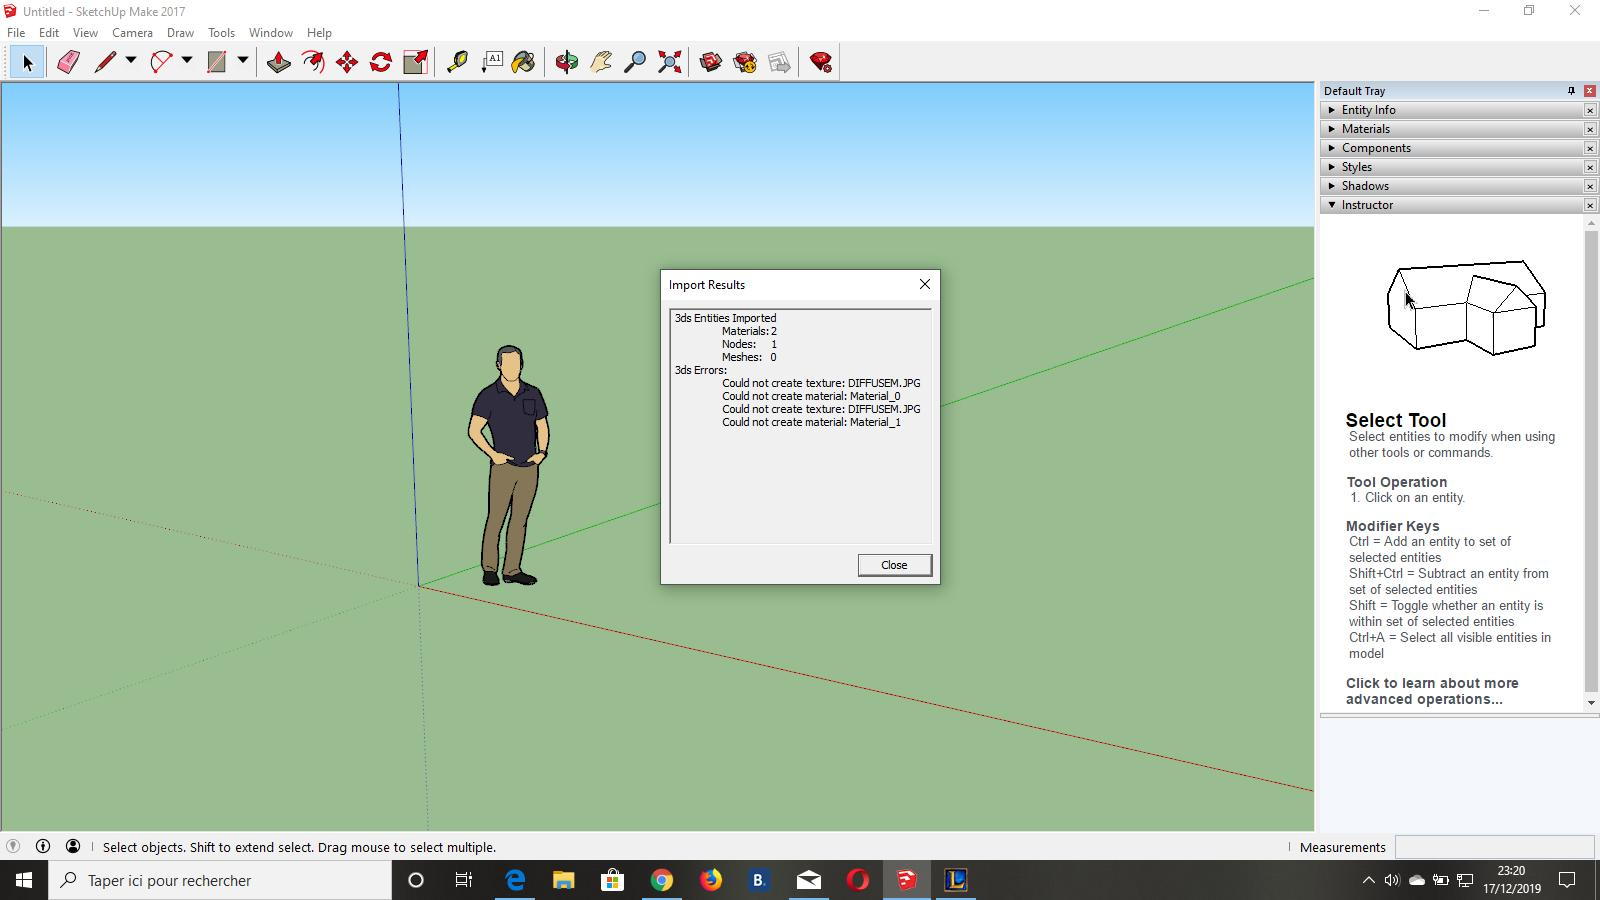Screen dimensions: 1600x900
Task: Select the Eraser tool
Action: coord(68,62)
